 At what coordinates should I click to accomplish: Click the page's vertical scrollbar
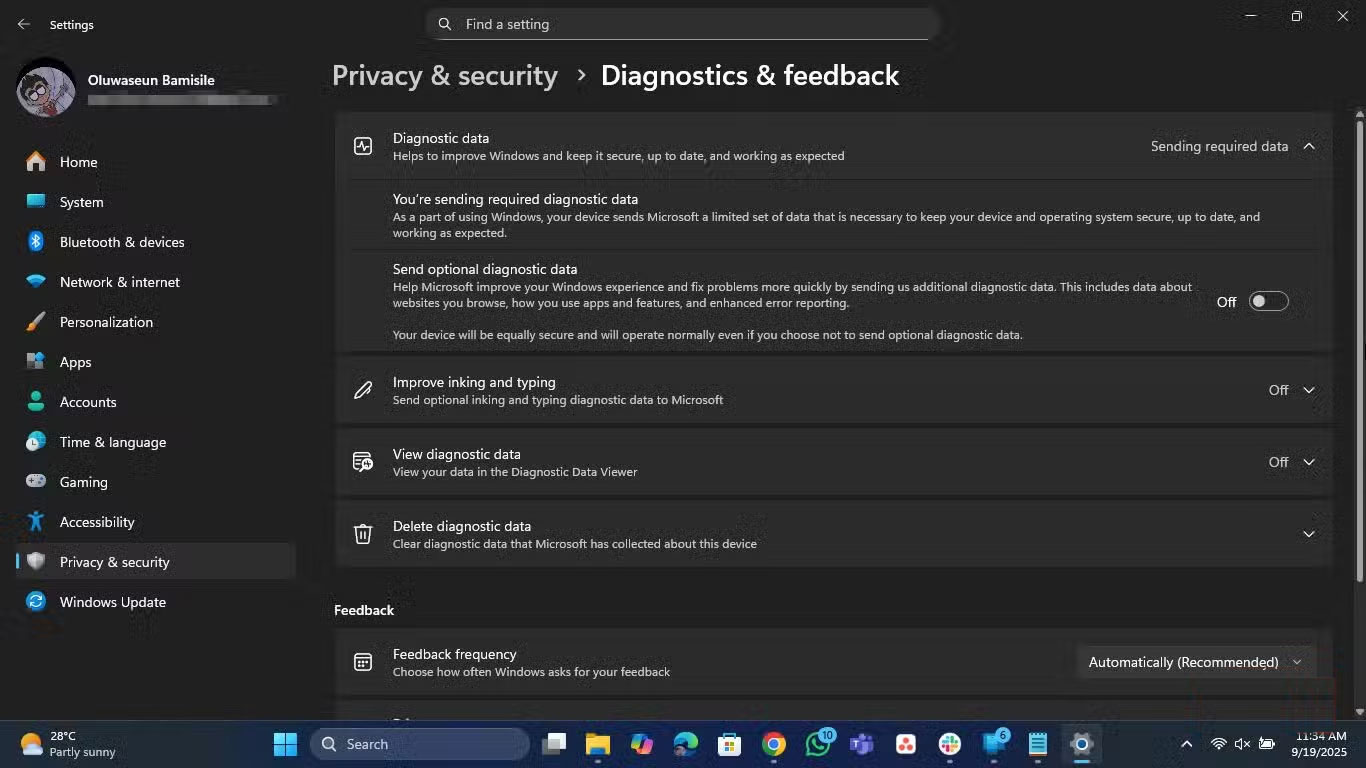click(1359, 350)
